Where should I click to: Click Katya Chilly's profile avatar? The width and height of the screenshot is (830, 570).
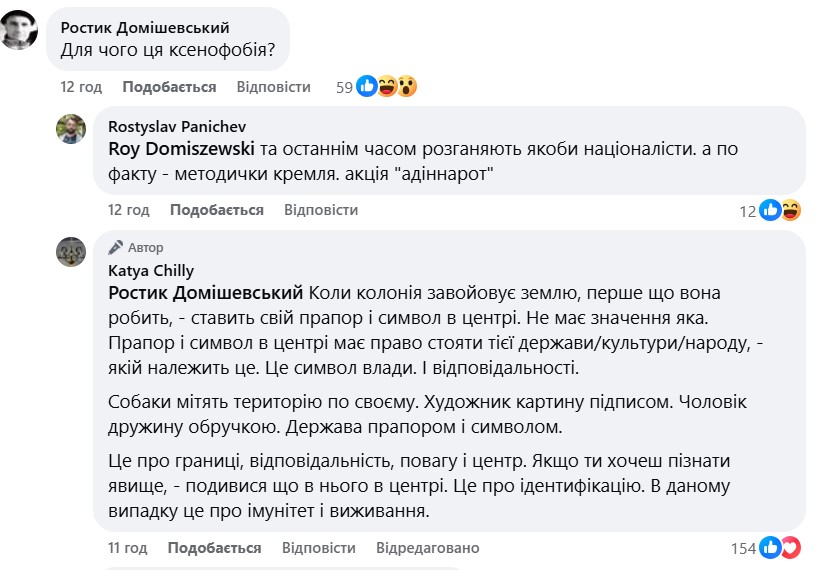[x=70, y=252]
